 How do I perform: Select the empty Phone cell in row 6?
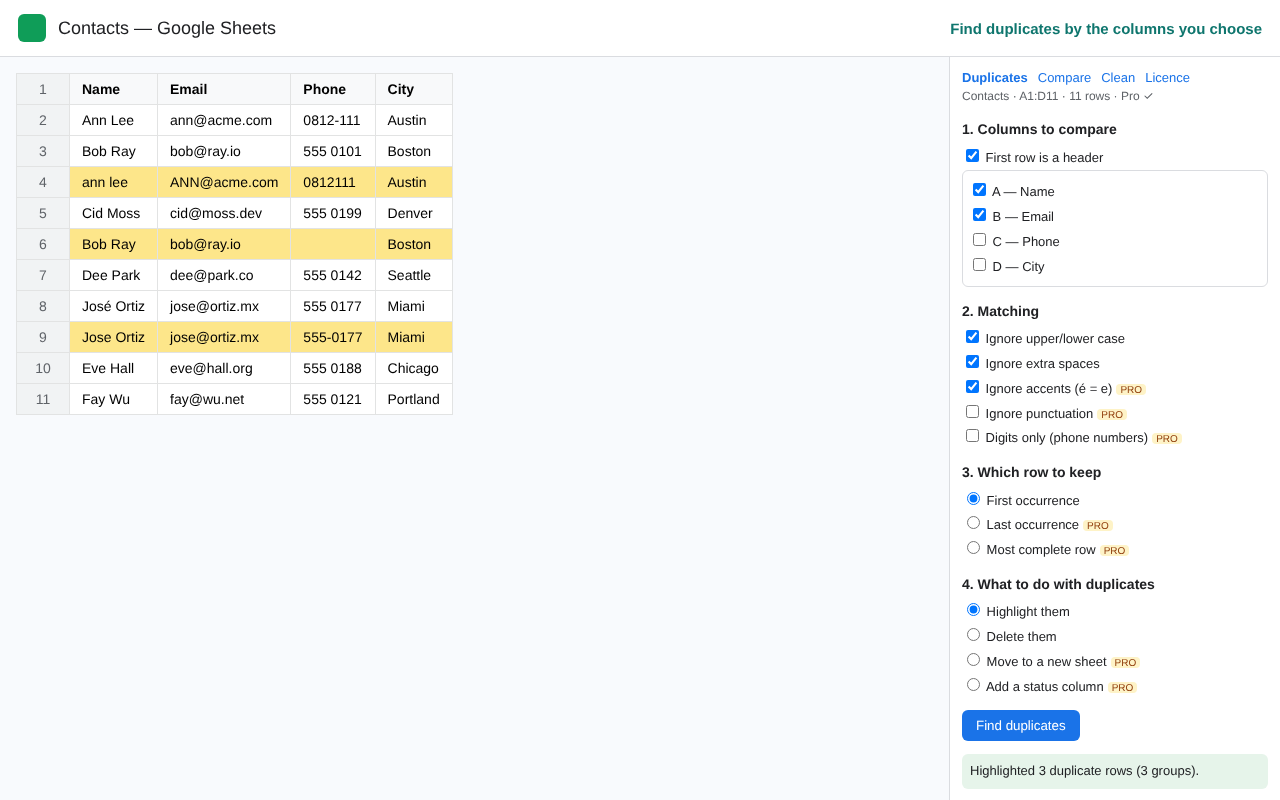[333, 244]
